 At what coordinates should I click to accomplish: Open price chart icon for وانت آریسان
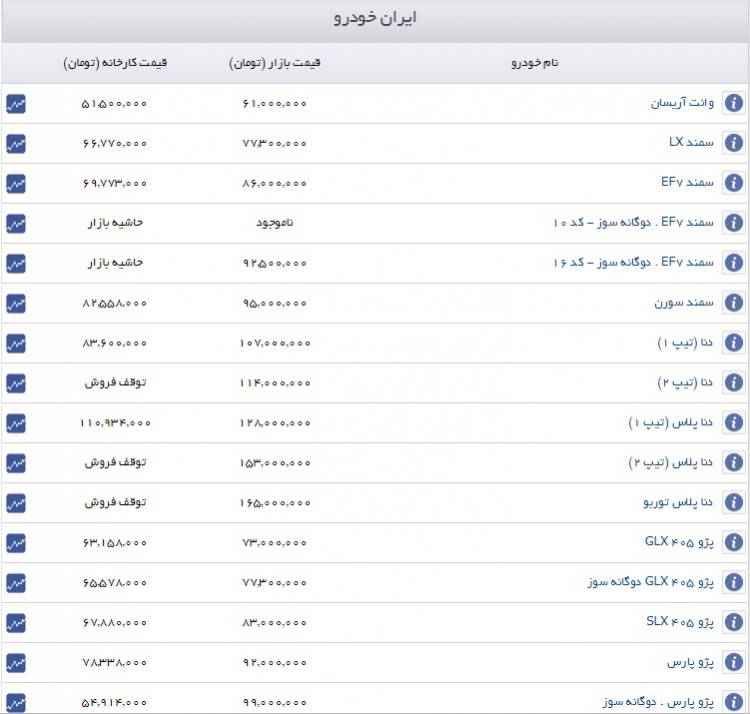[x=16, y=103]
